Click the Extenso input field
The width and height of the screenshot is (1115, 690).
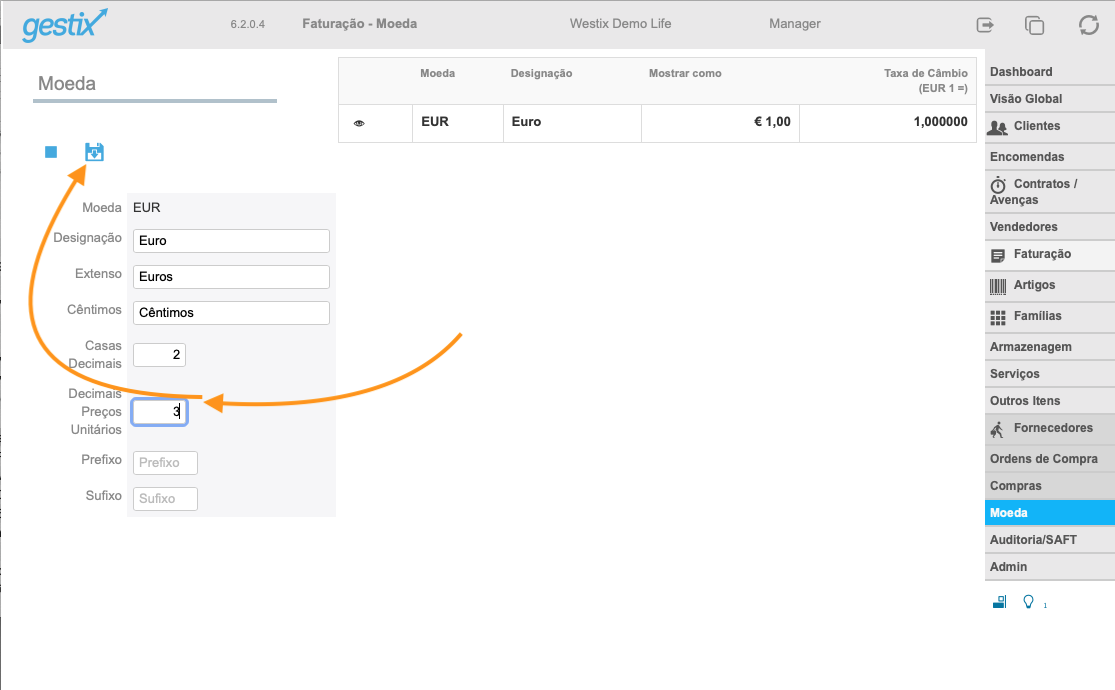[231, 277]
